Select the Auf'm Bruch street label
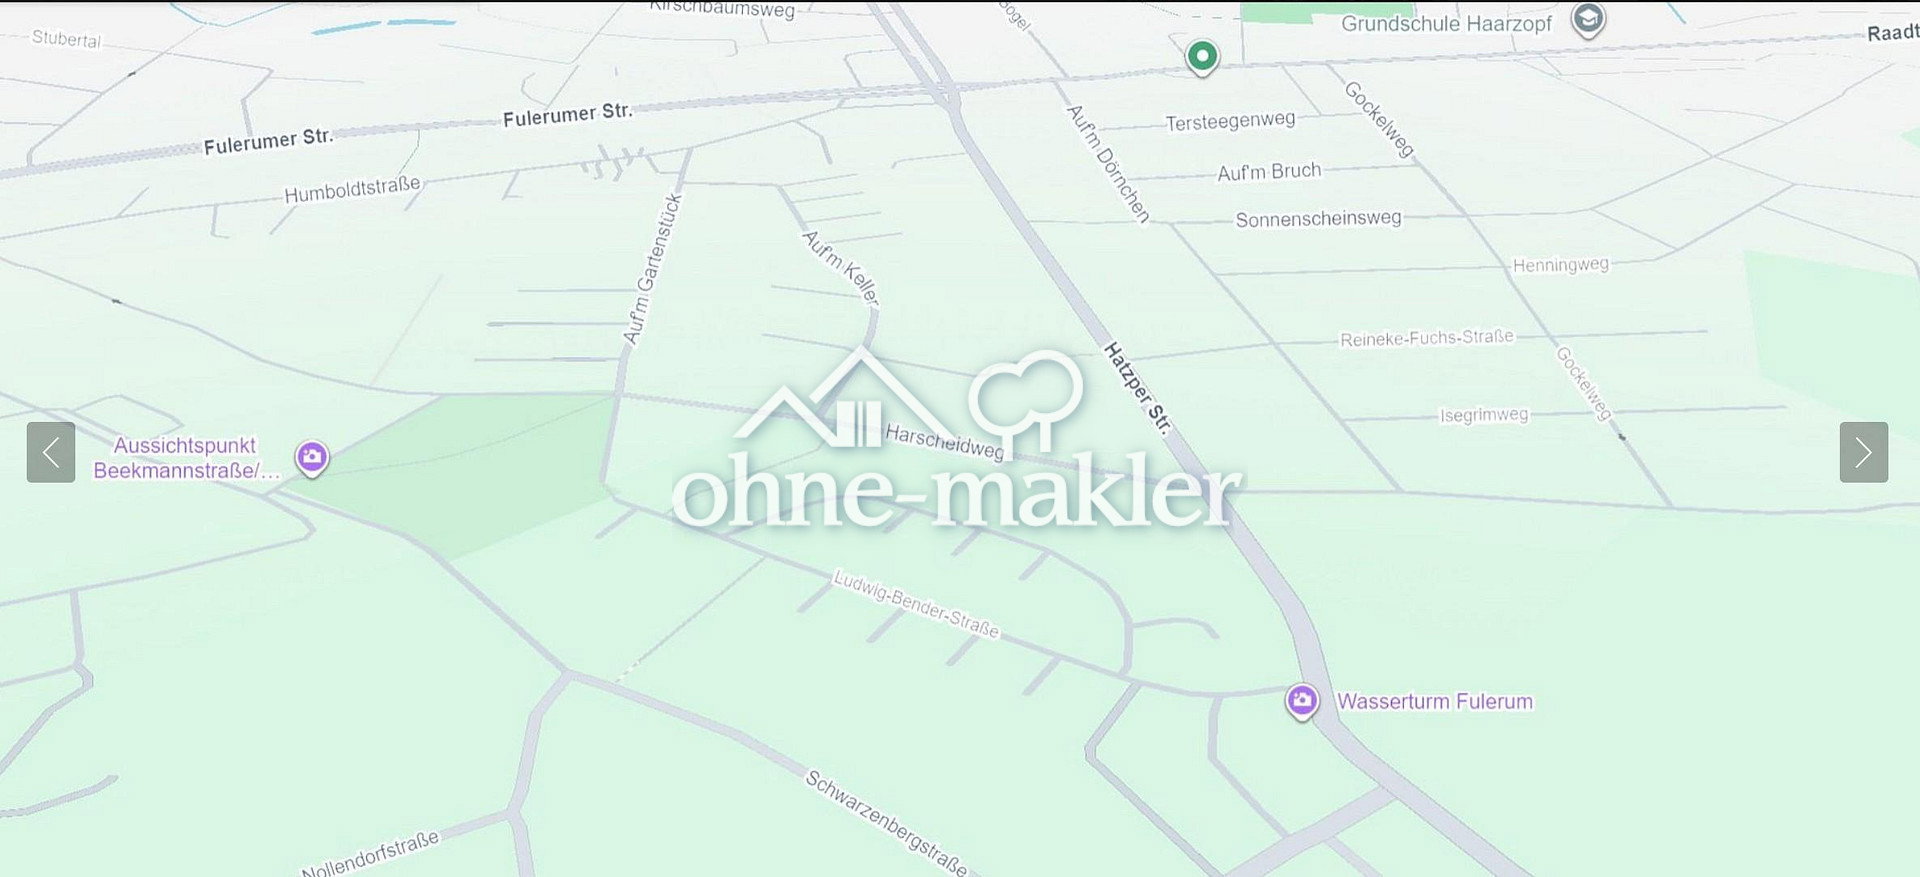Image resolution: width=1920 pixels, height=877 pixels. [1269, 172]
